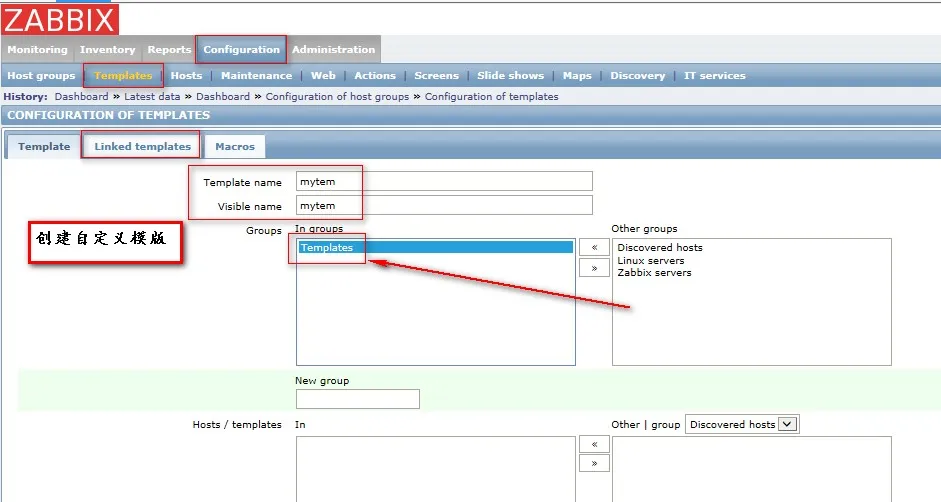Open the Slide shows submenu

point(511,76)
